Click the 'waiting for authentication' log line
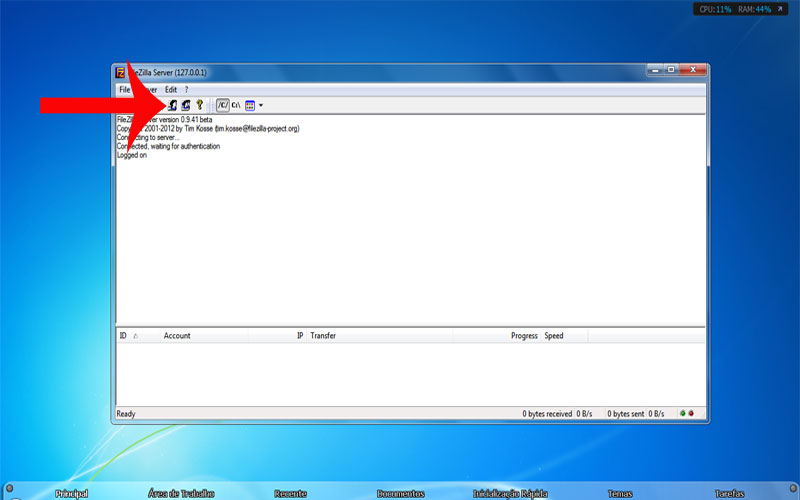Screen dimensions: 800x500 168,146
